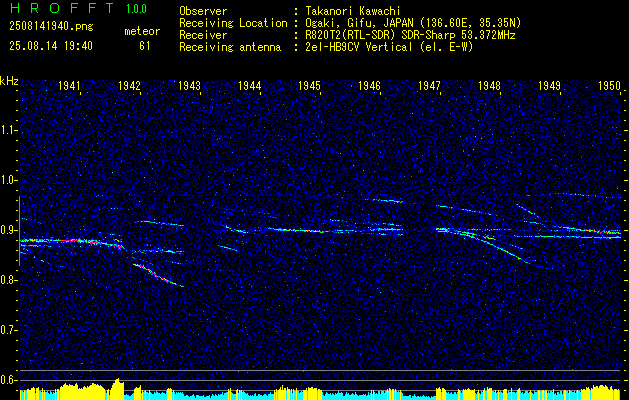Click the 1948 time marker
The image size is (629, 400).
click(x=490, y=86)
